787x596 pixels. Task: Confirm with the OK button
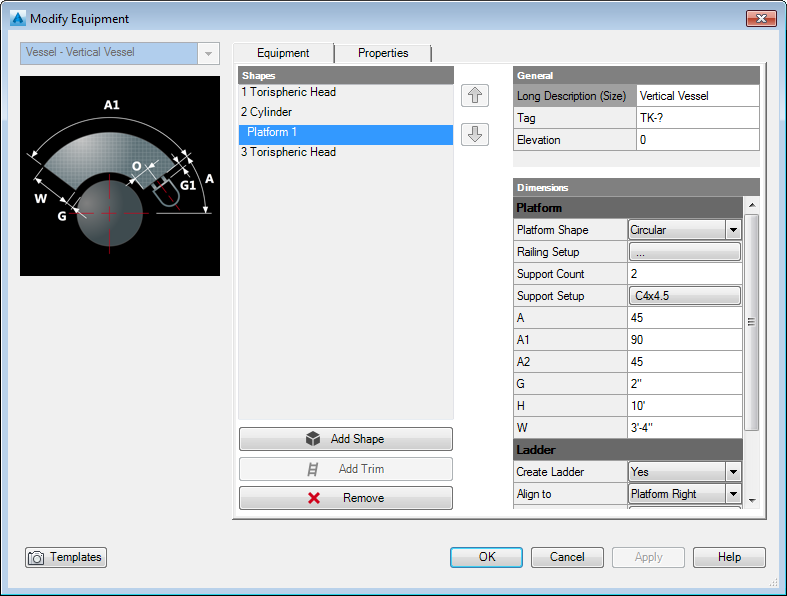click(x=486, y=557)
